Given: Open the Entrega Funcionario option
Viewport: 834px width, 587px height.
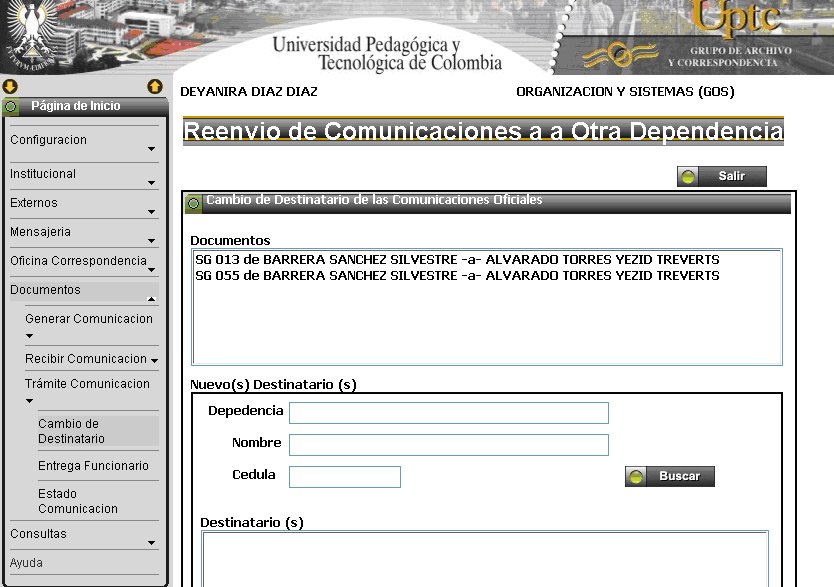Looking at the screenshot, I should tap(93, 466).
